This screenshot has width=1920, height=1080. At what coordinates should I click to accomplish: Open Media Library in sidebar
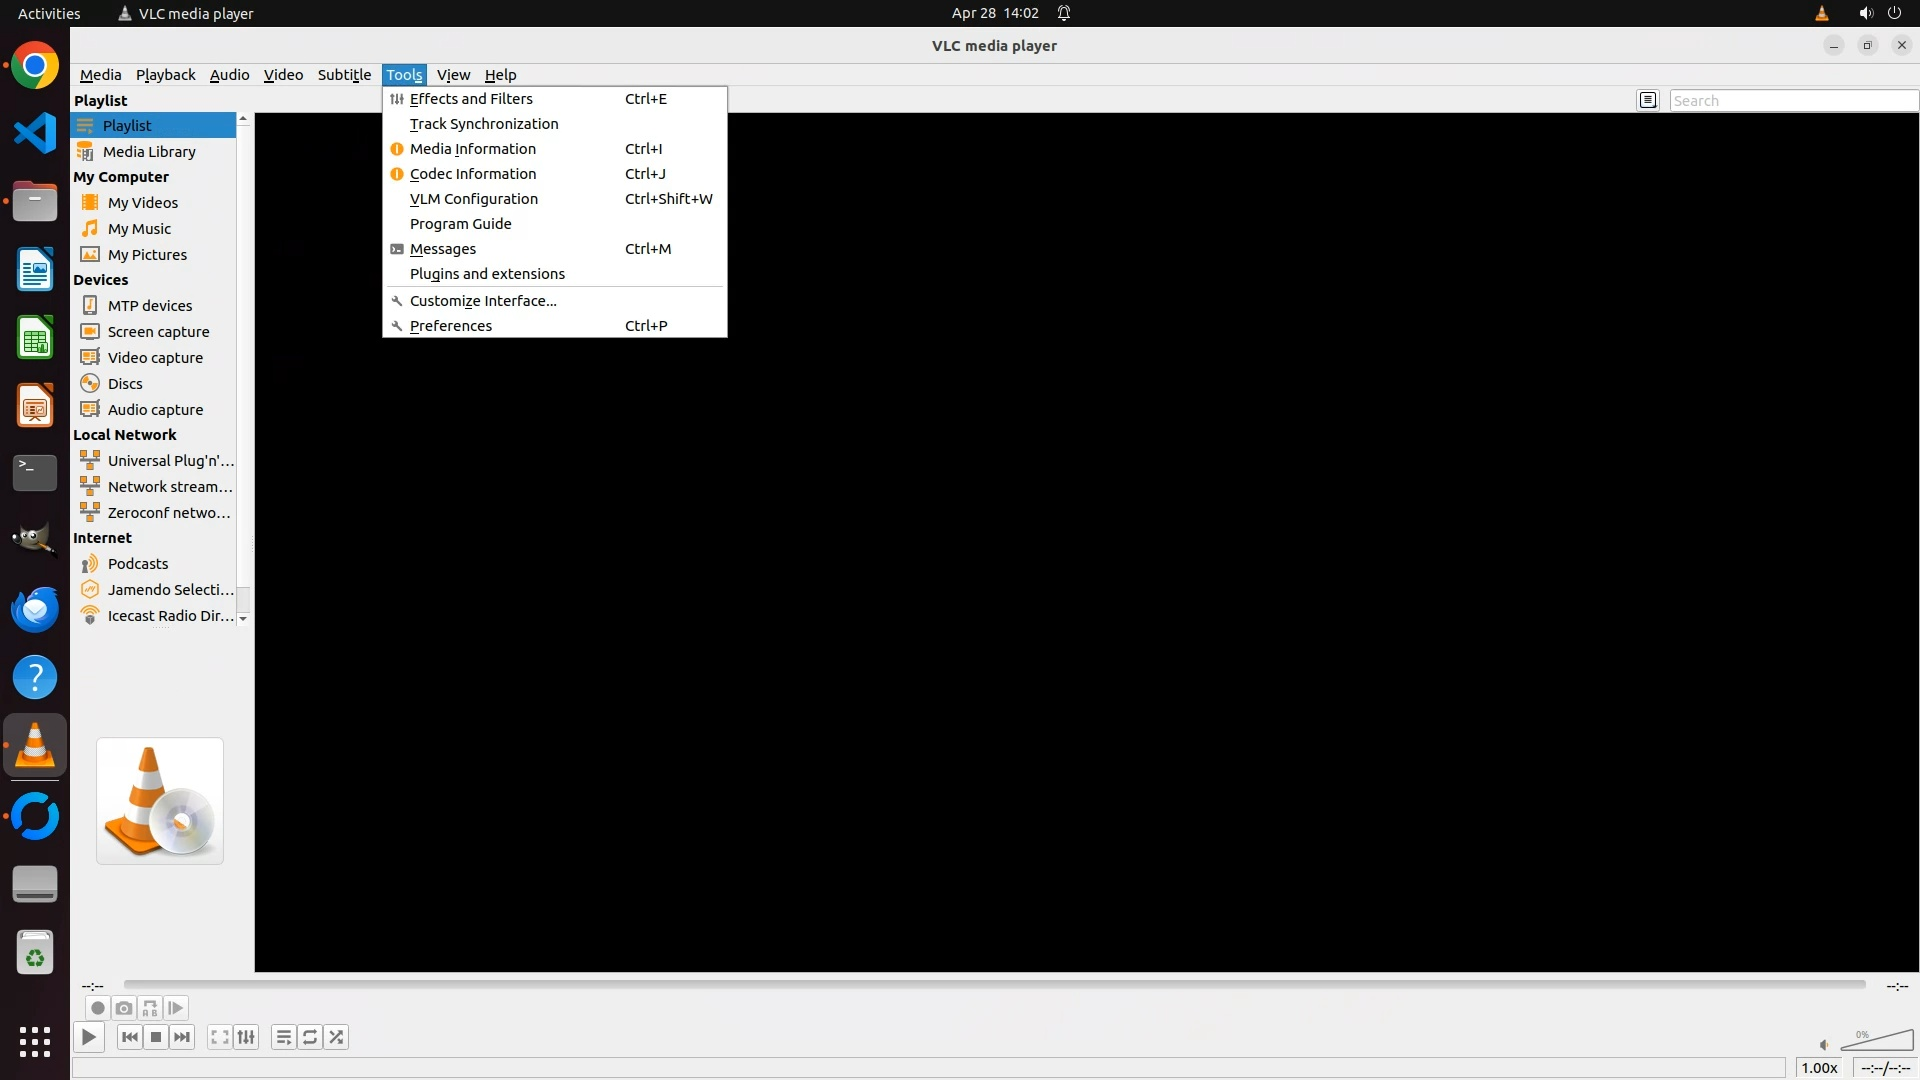149,152
